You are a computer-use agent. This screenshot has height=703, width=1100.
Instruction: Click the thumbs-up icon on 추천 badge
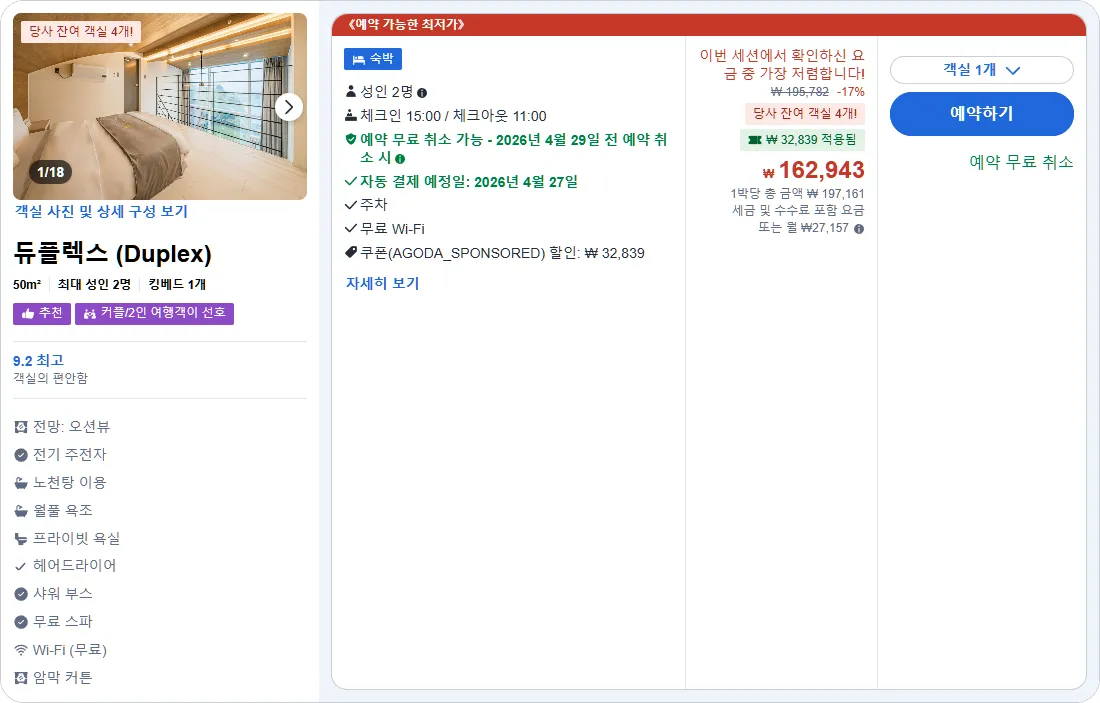tap(28, 314)
